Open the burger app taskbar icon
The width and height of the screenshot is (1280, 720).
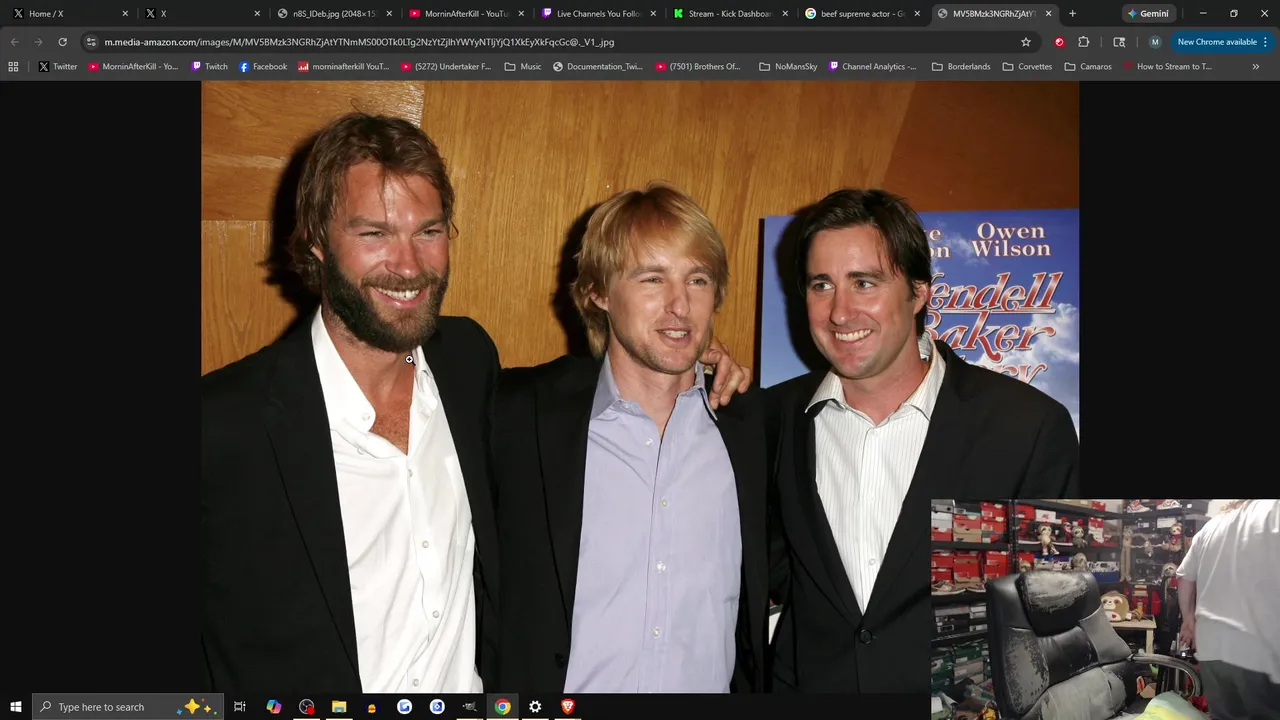click(372, 707)
